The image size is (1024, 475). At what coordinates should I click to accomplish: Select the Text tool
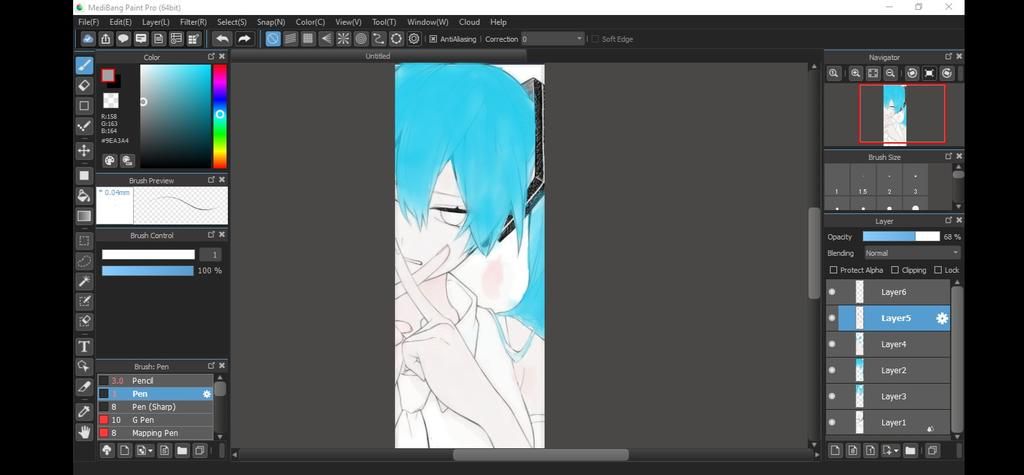(x=84, y=346)
